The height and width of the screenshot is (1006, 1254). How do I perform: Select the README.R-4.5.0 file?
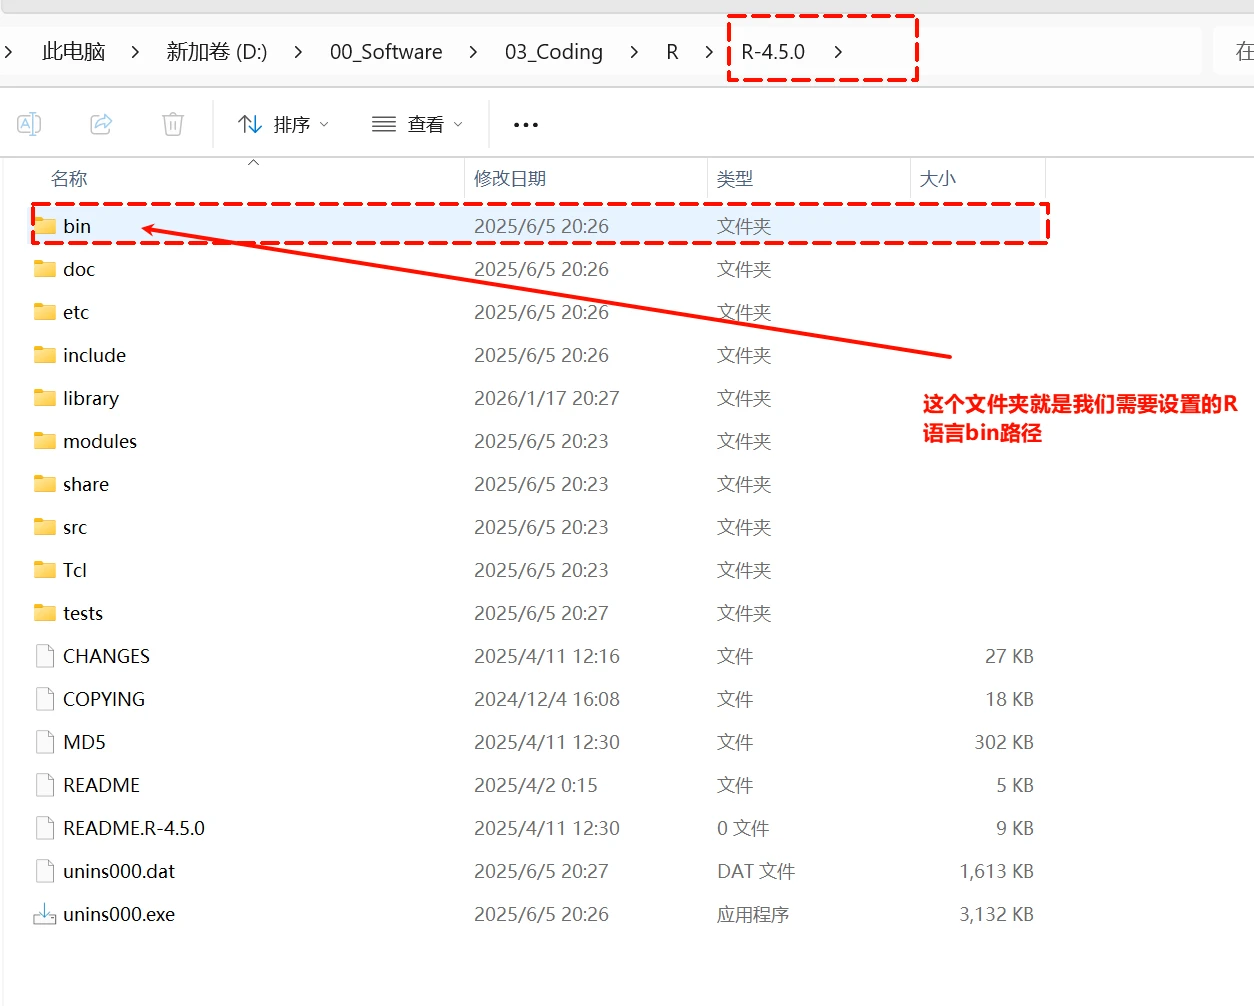pos(134,828)
